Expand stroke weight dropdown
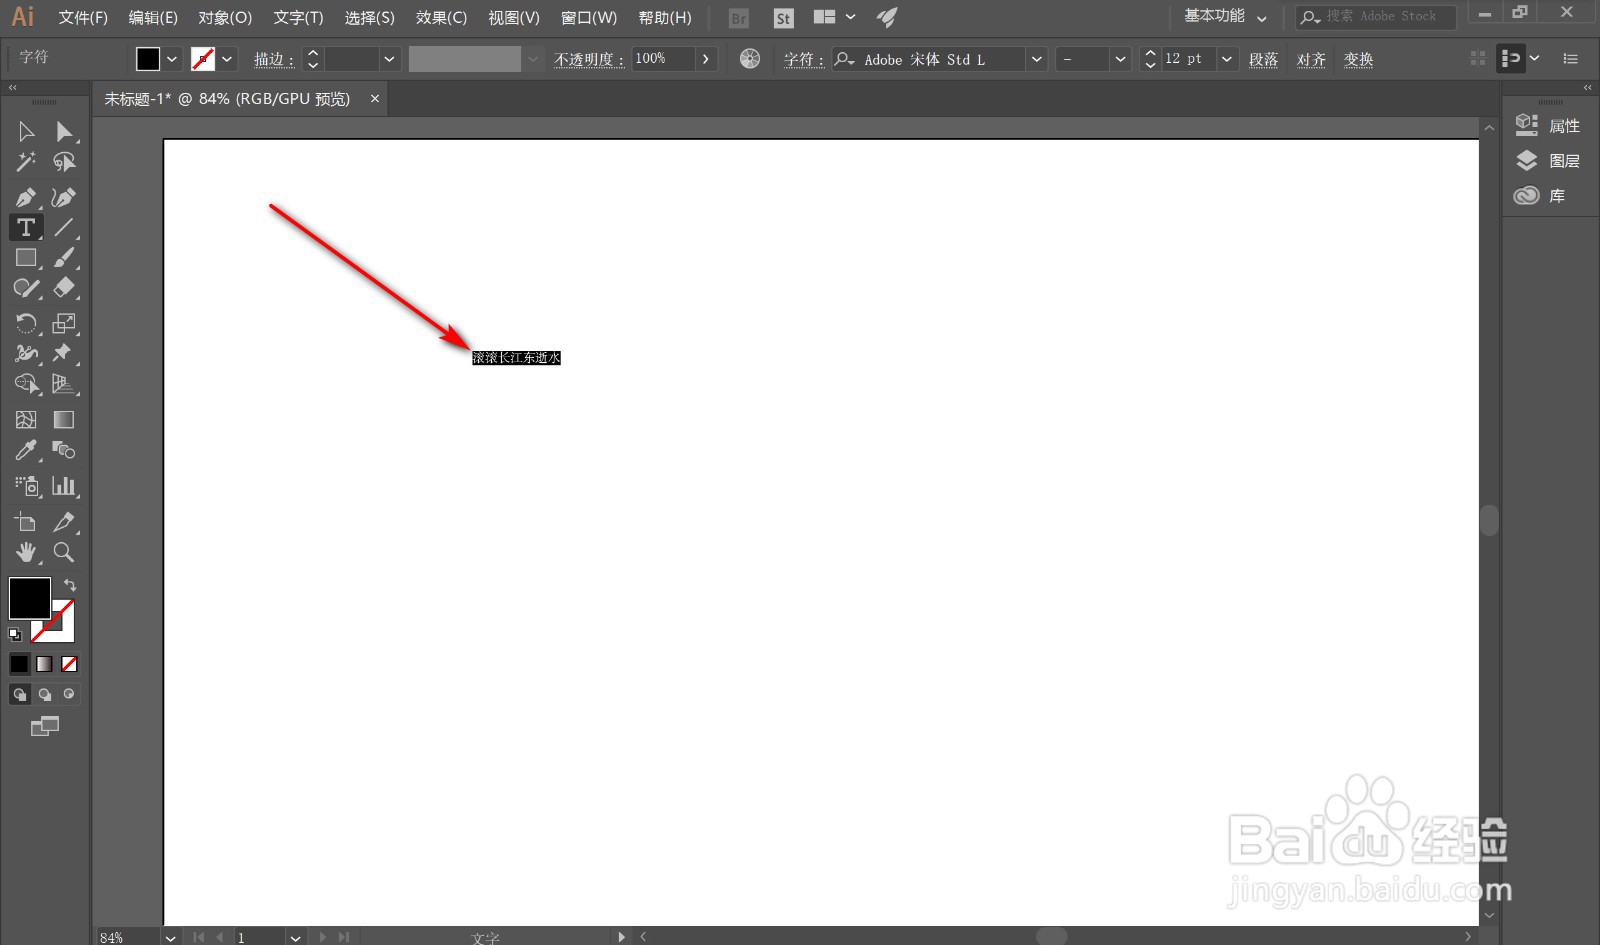The image size is (1600, 945). (389, 59)
